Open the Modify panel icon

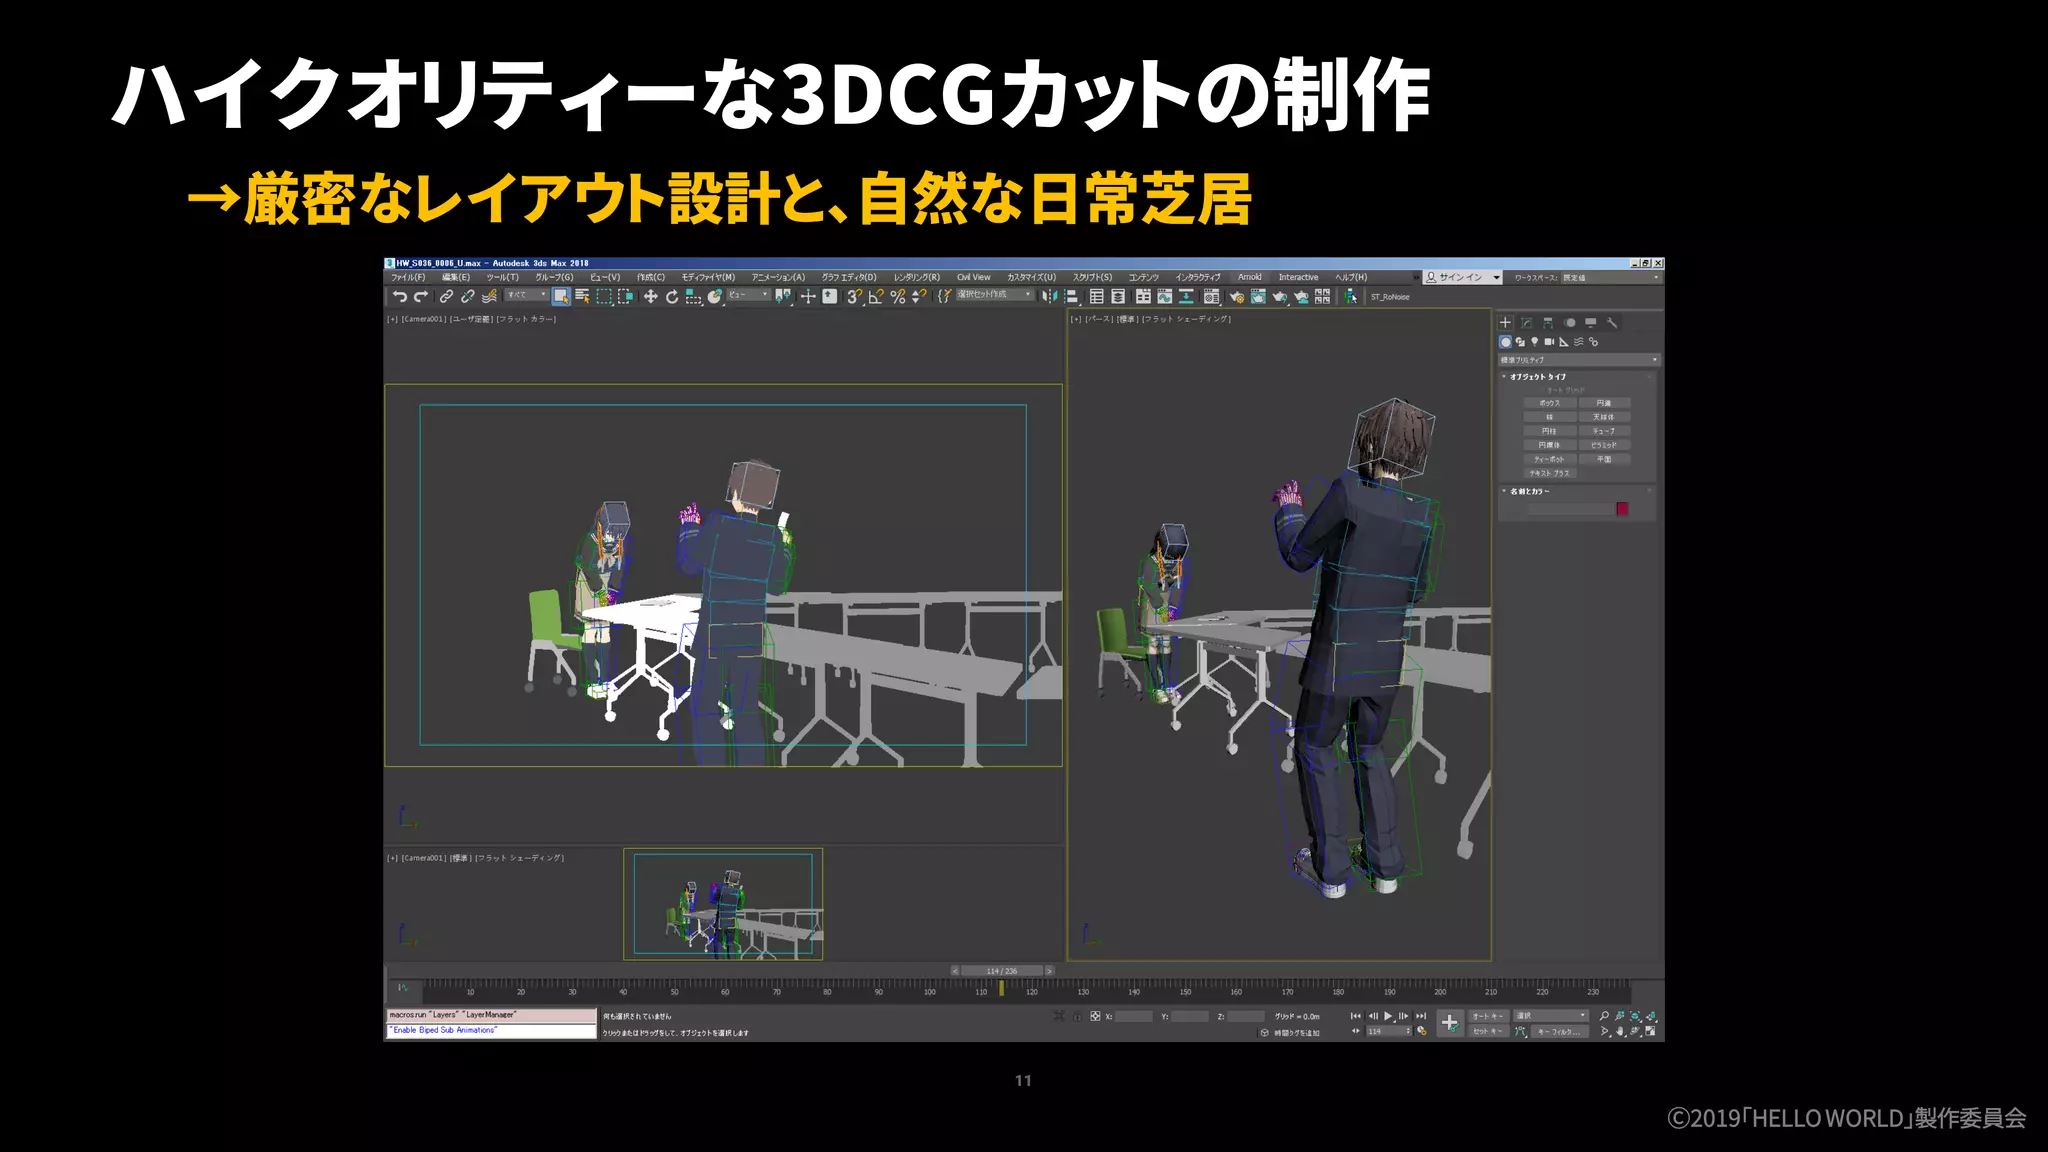(1527, 322)
